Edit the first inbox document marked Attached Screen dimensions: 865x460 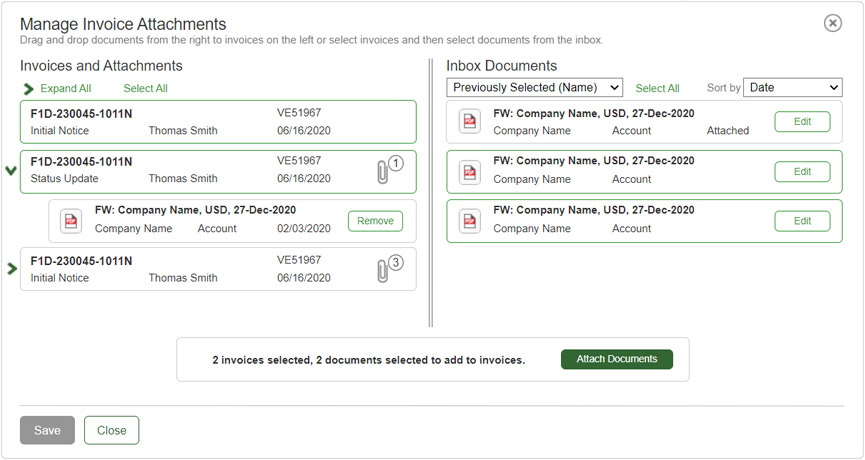coord(802,122)
